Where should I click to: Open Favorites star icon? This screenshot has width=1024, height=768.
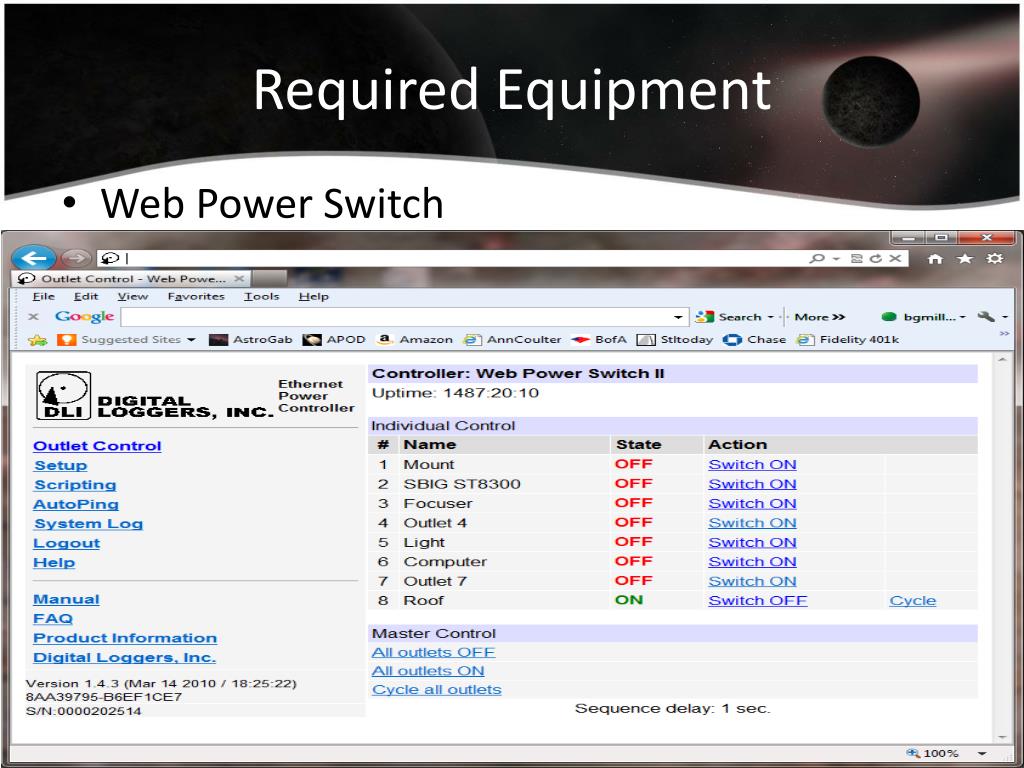point(965,259)
